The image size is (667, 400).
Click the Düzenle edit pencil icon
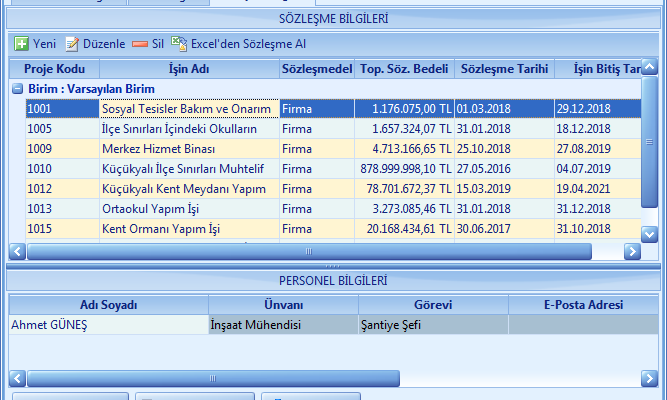(x=72, y=44)
